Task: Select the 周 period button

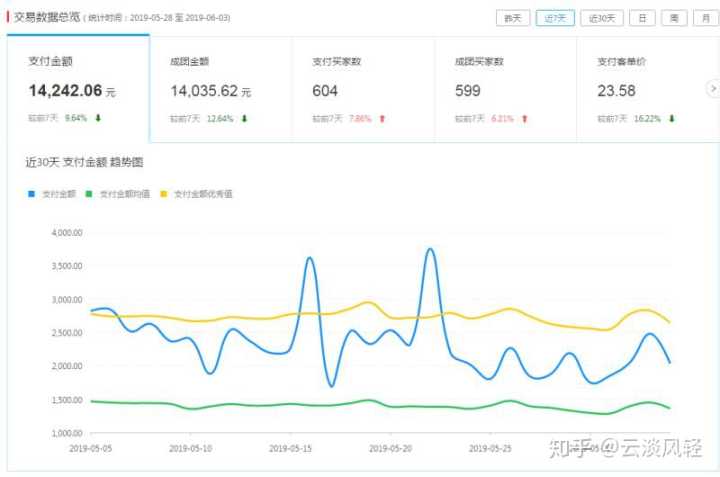Action: [675, 18]
